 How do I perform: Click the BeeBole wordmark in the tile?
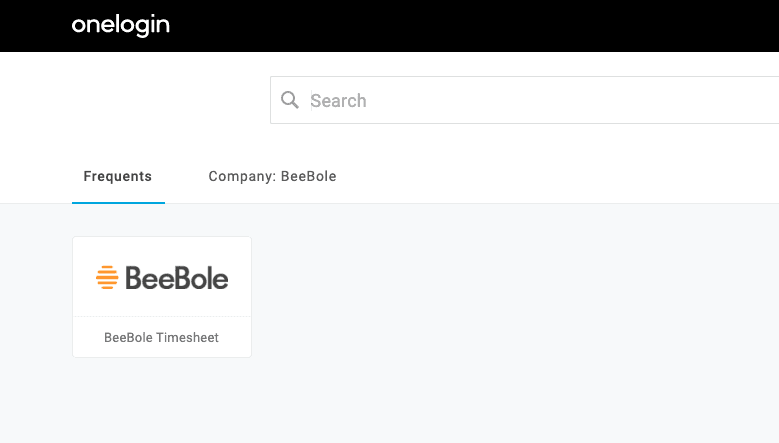pyautogui.click(x=177, y=277)
